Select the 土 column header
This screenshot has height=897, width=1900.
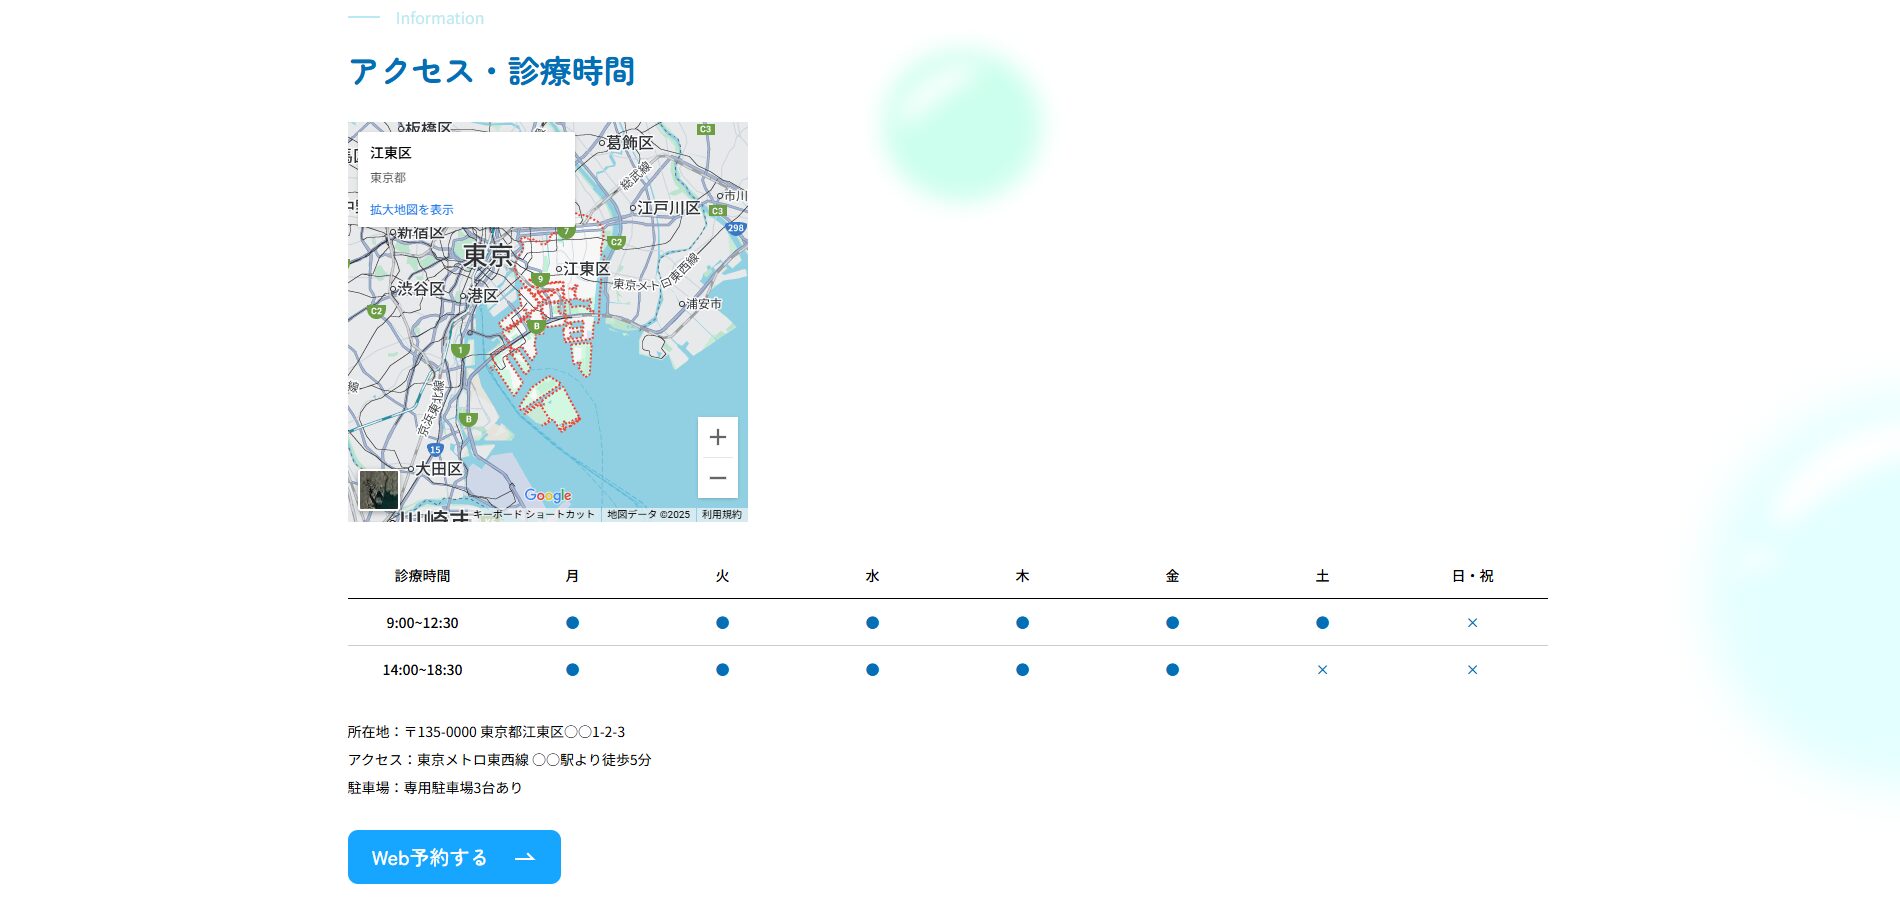tap(1322, 576)
